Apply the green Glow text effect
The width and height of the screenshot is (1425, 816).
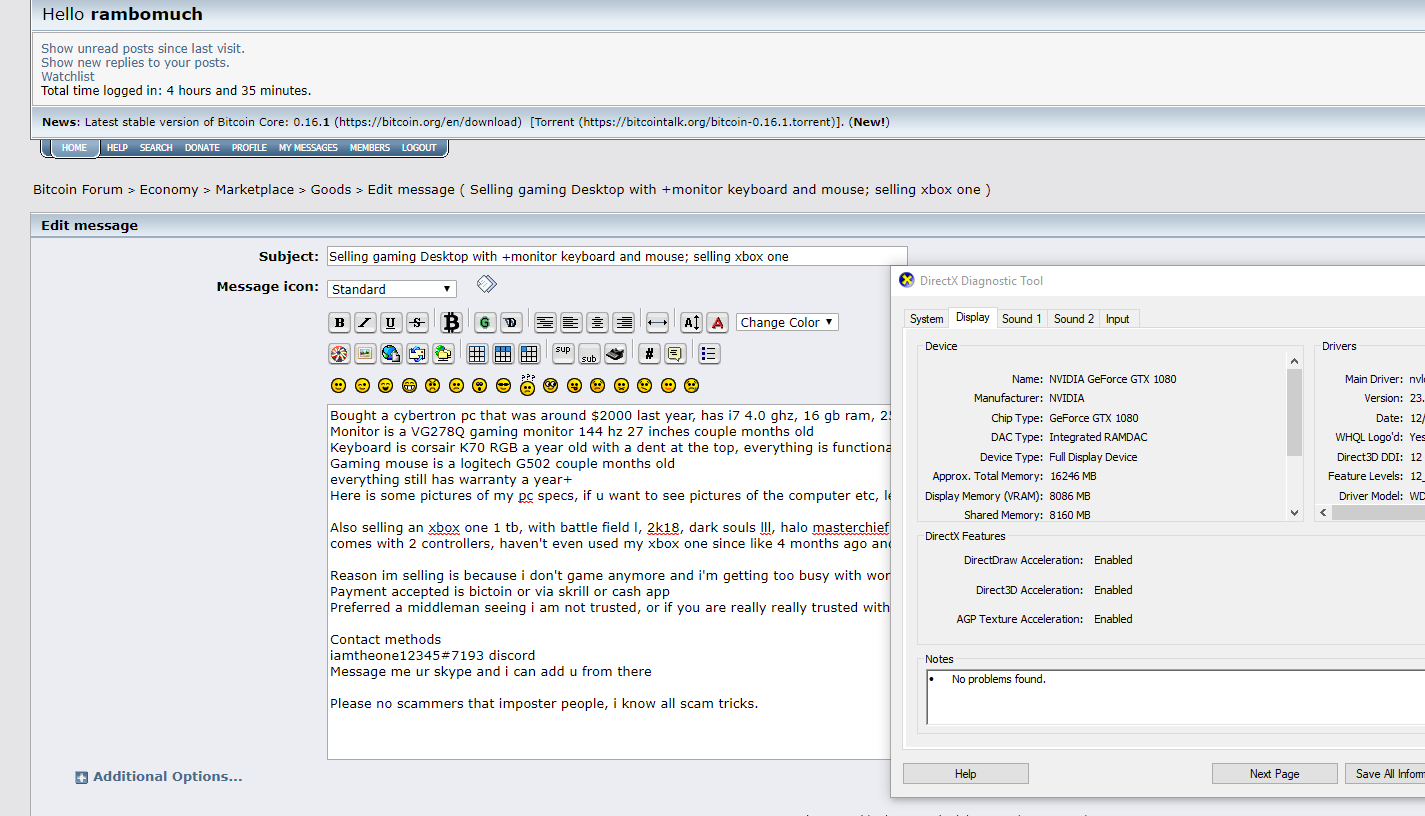(x=485, y=322)
